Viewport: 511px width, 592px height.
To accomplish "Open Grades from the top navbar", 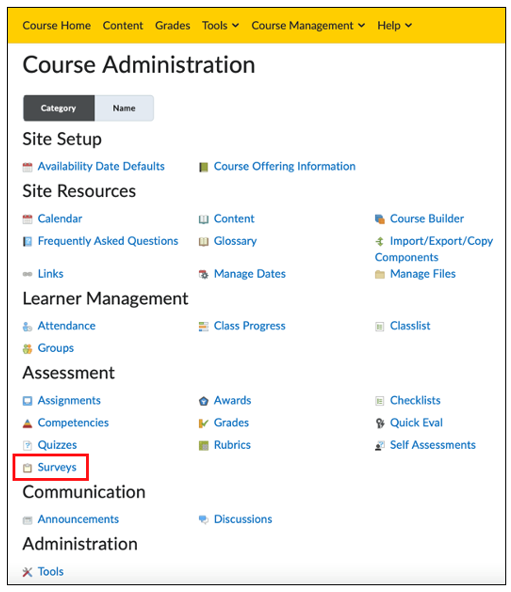I will pos(173,25).
